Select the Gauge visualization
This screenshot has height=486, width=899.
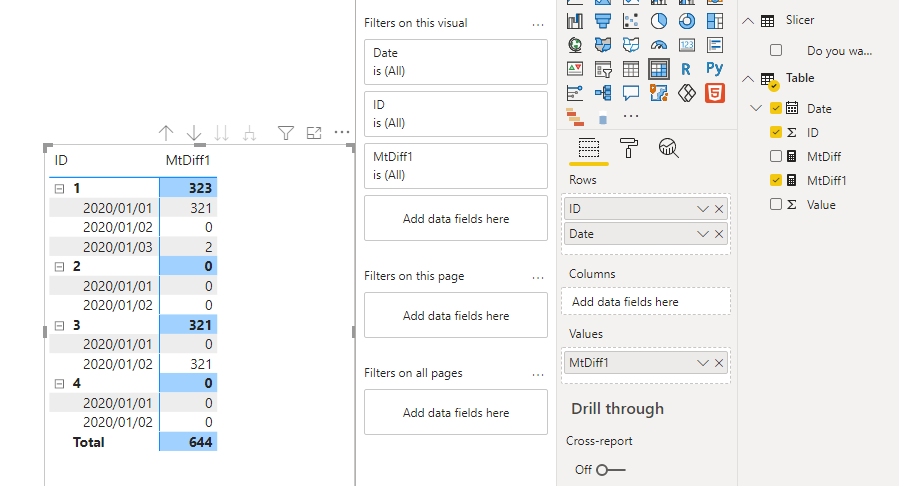click(x=659, y=45)
